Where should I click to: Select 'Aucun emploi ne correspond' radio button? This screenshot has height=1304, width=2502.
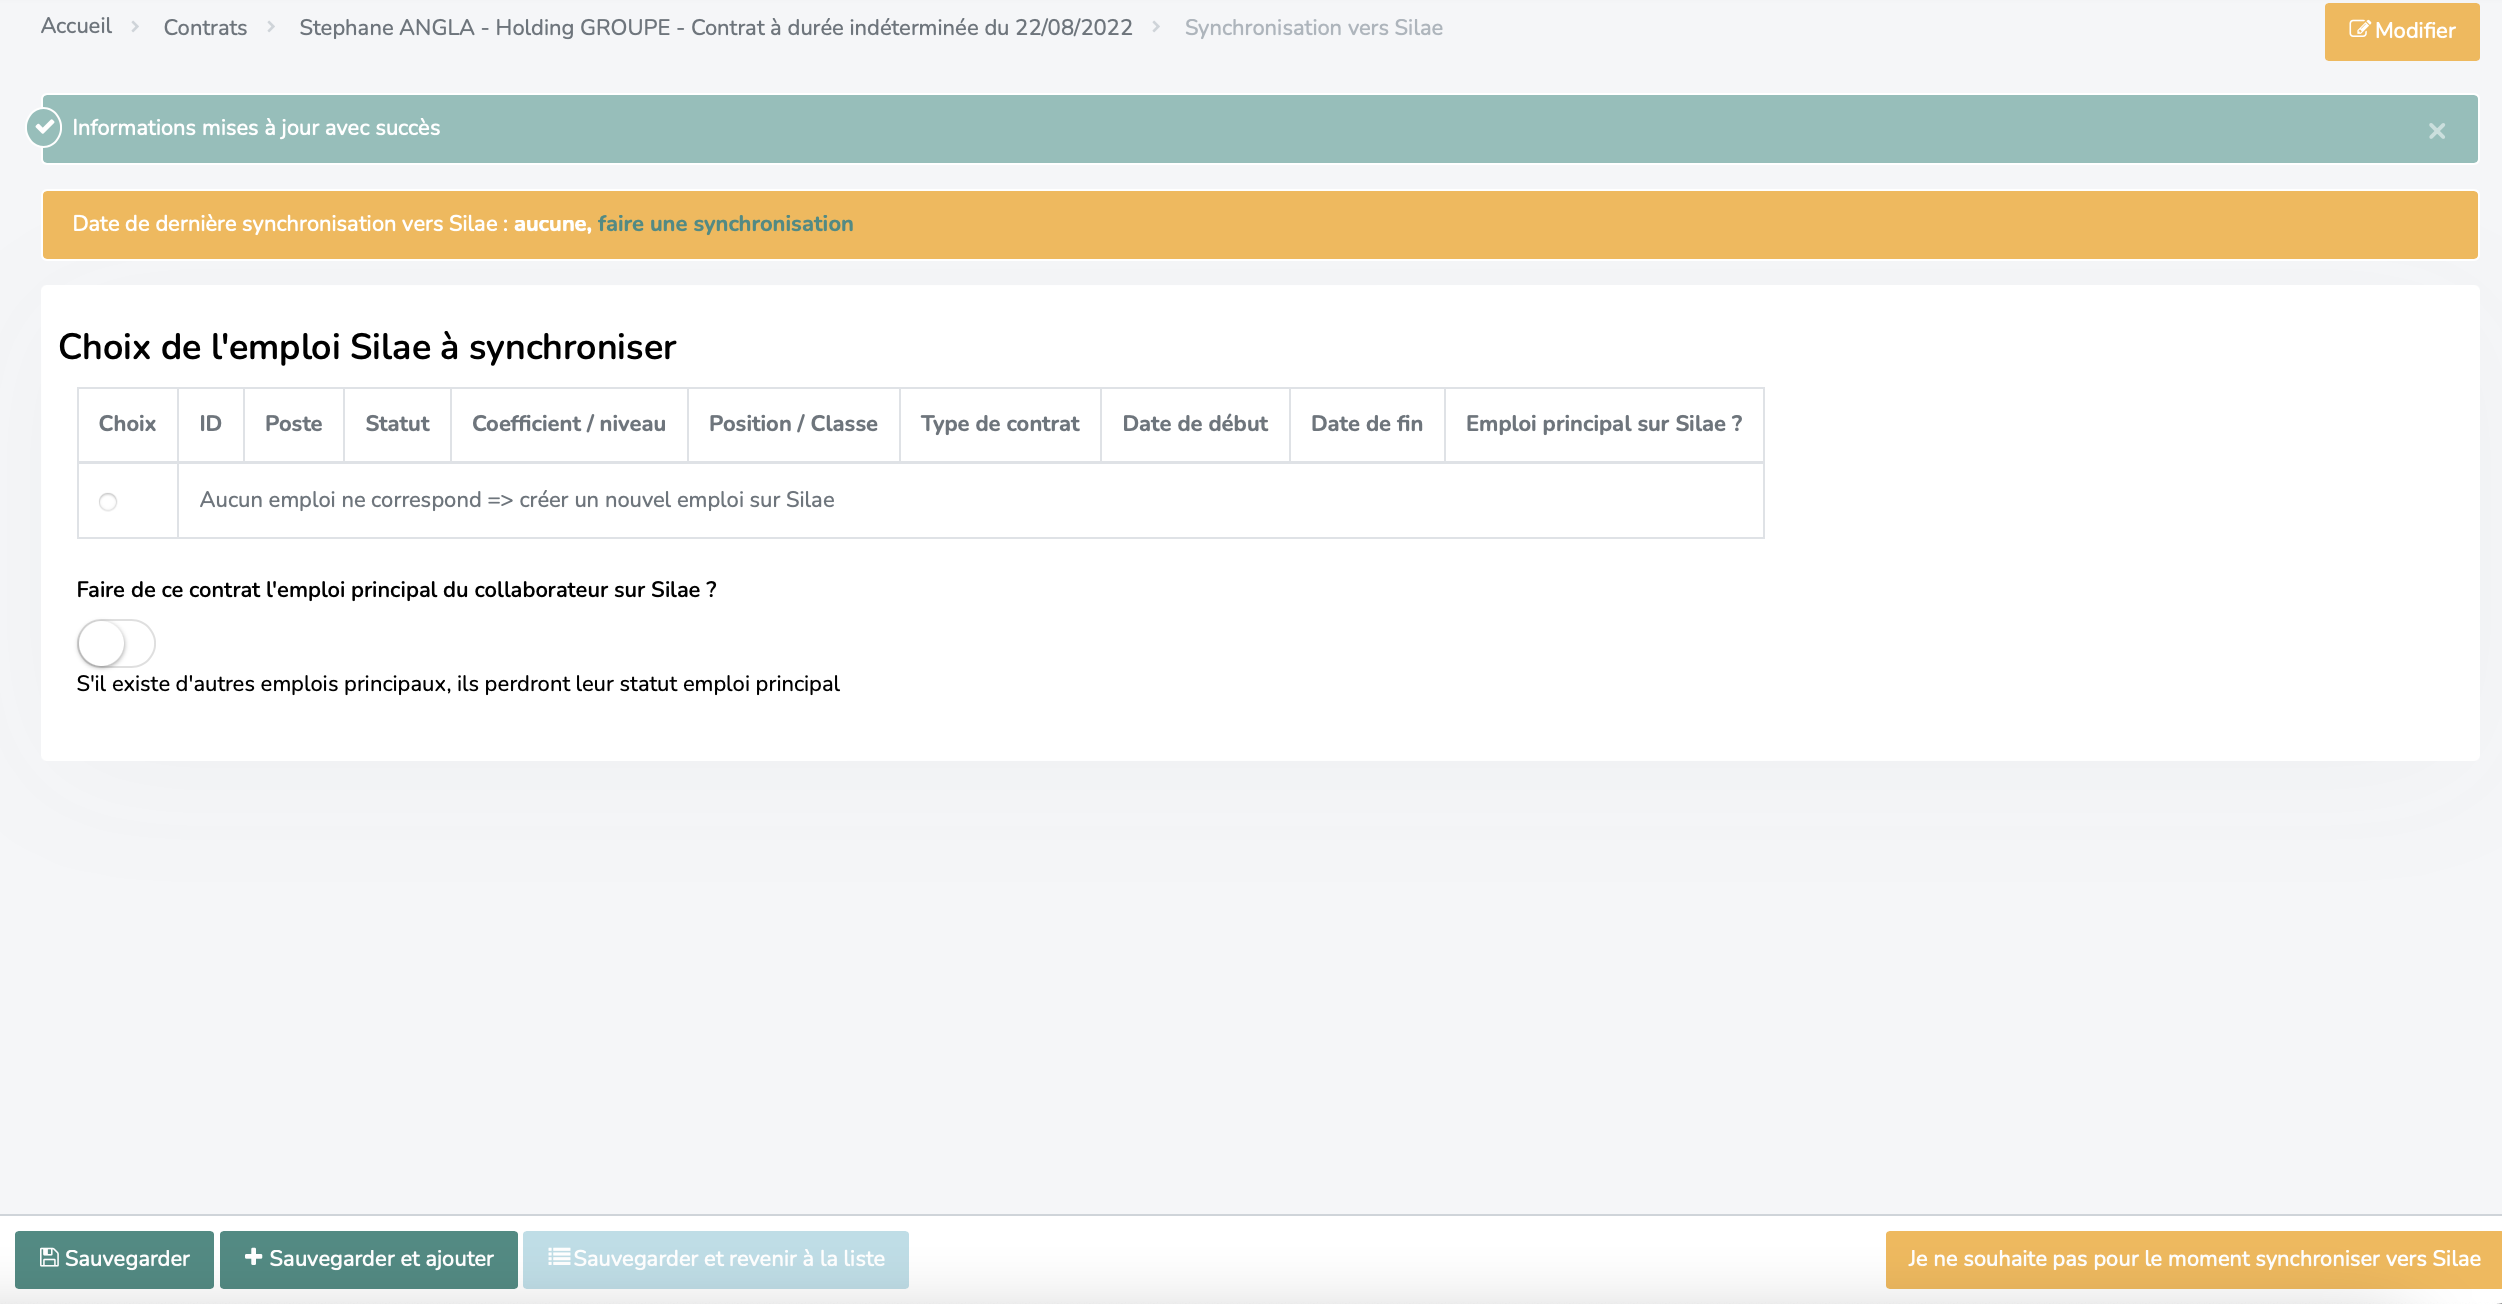[x=108, y=501]
